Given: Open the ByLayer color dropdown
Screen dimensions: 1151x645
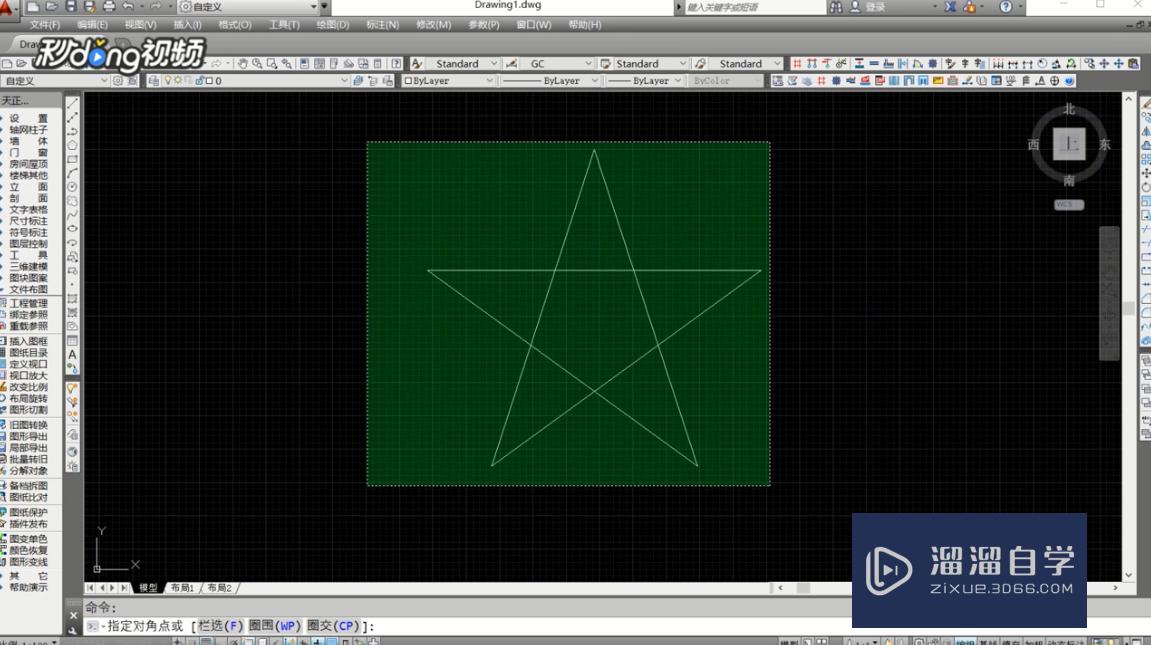Looking at the screenshot, I should (x=490, y=81).
